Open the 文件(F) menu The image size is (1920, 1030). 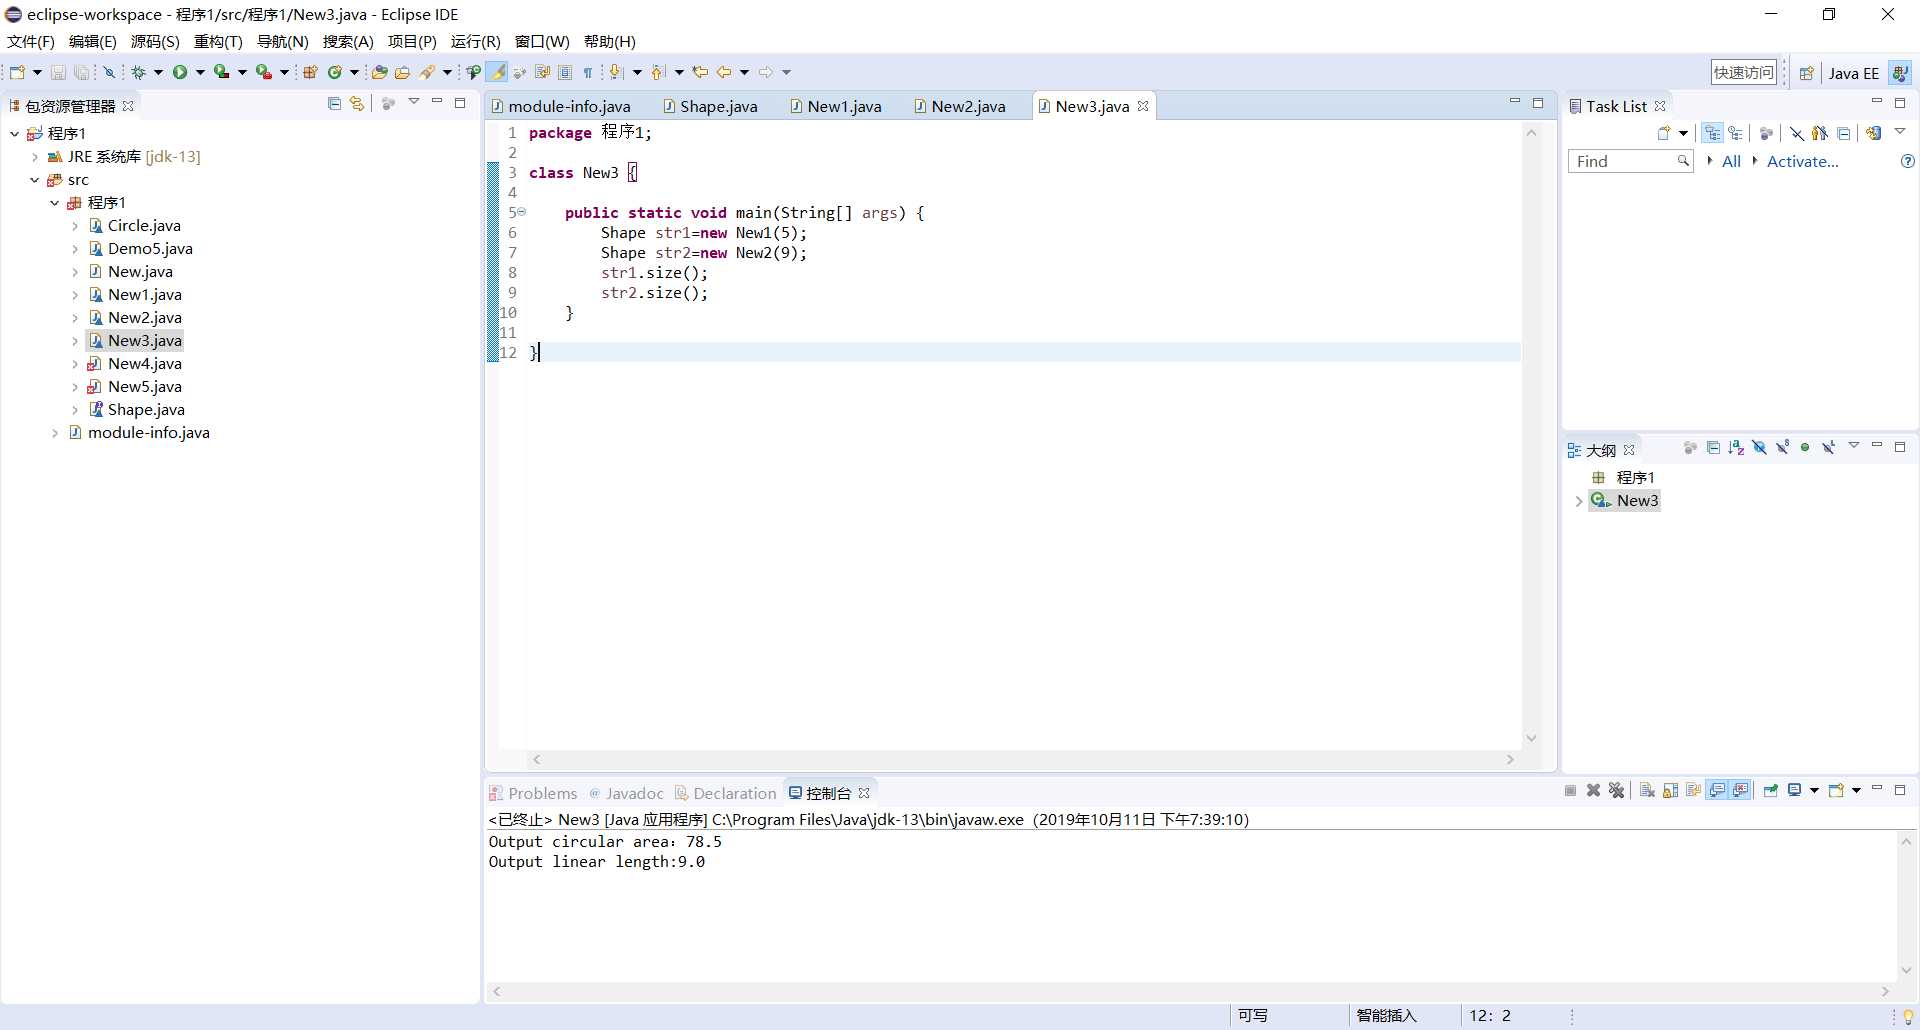click(31, 41)
